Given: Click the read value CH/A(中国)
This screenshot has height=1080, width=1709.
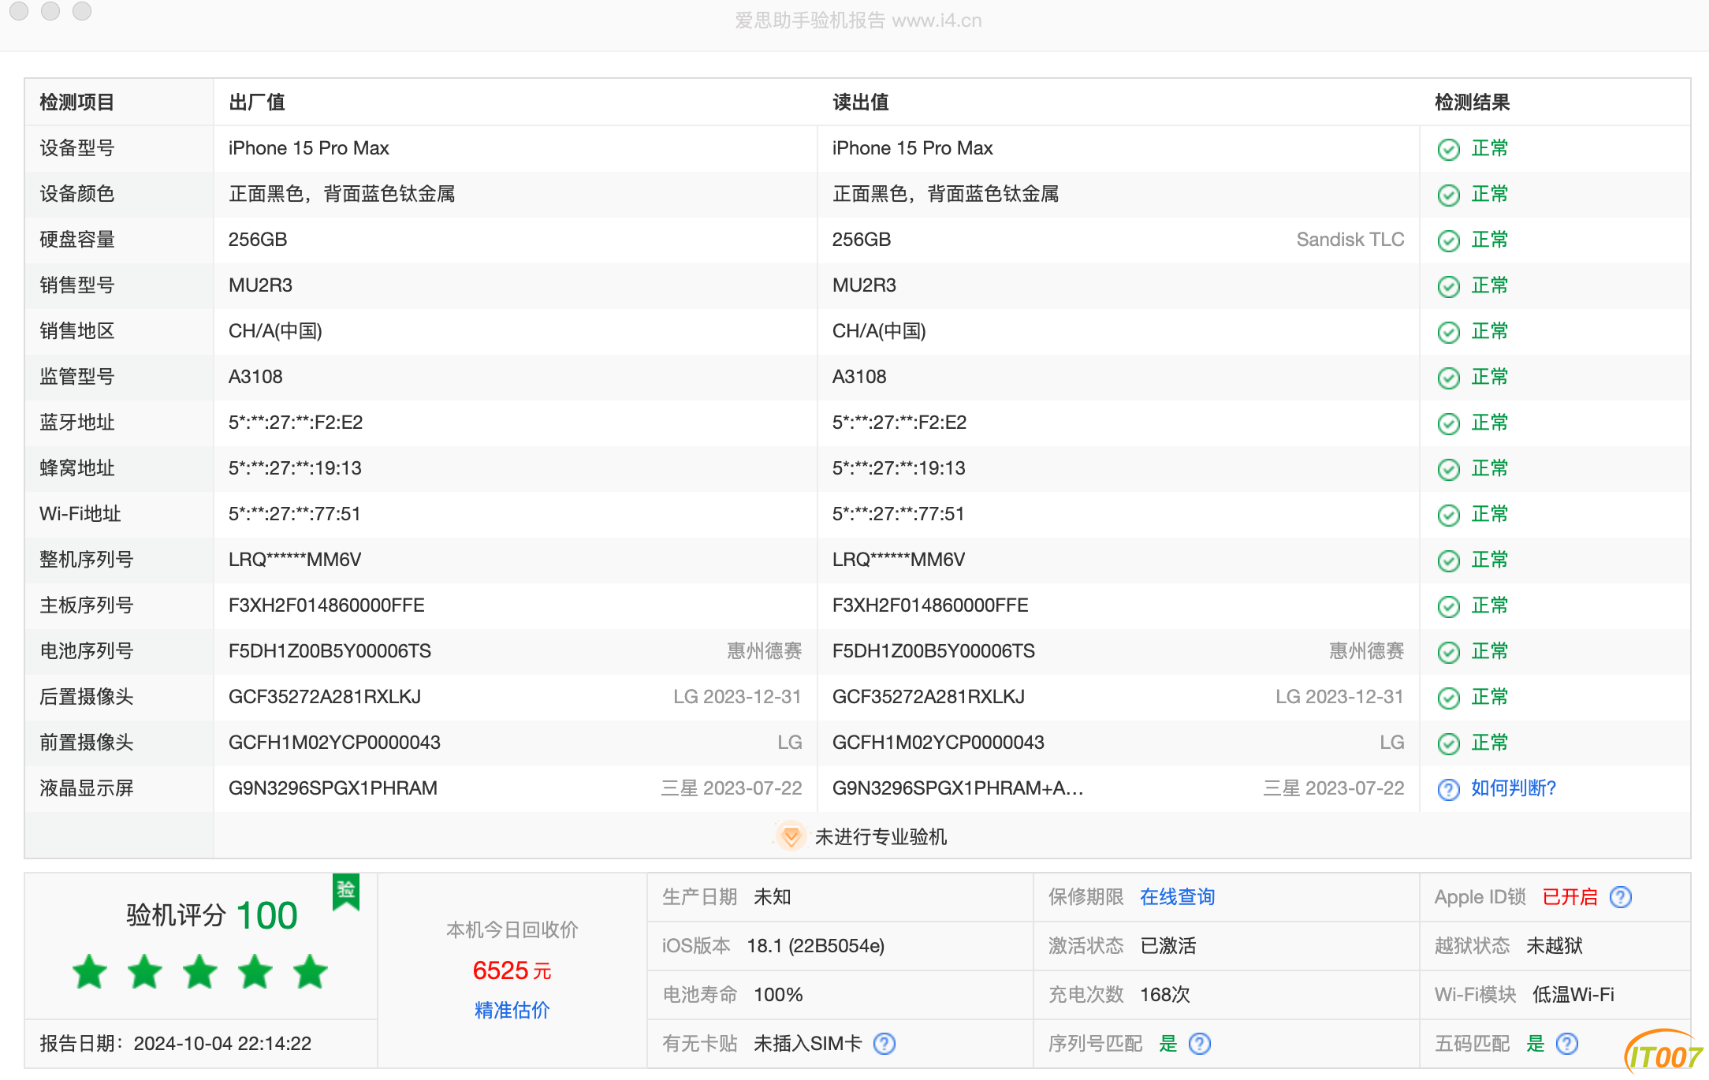Looking at the screenshot, I should coord(879,331).
